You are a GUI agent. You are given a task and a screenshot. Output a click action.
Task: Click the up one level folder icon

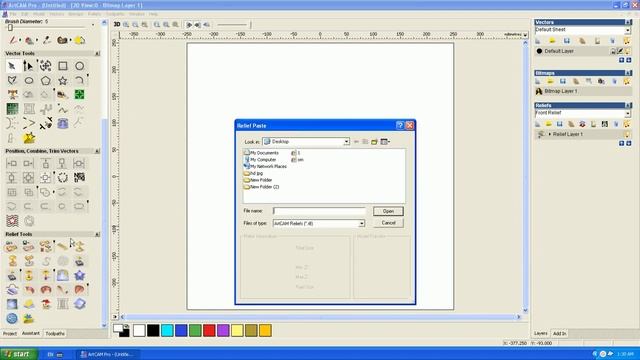coord(365,142)
